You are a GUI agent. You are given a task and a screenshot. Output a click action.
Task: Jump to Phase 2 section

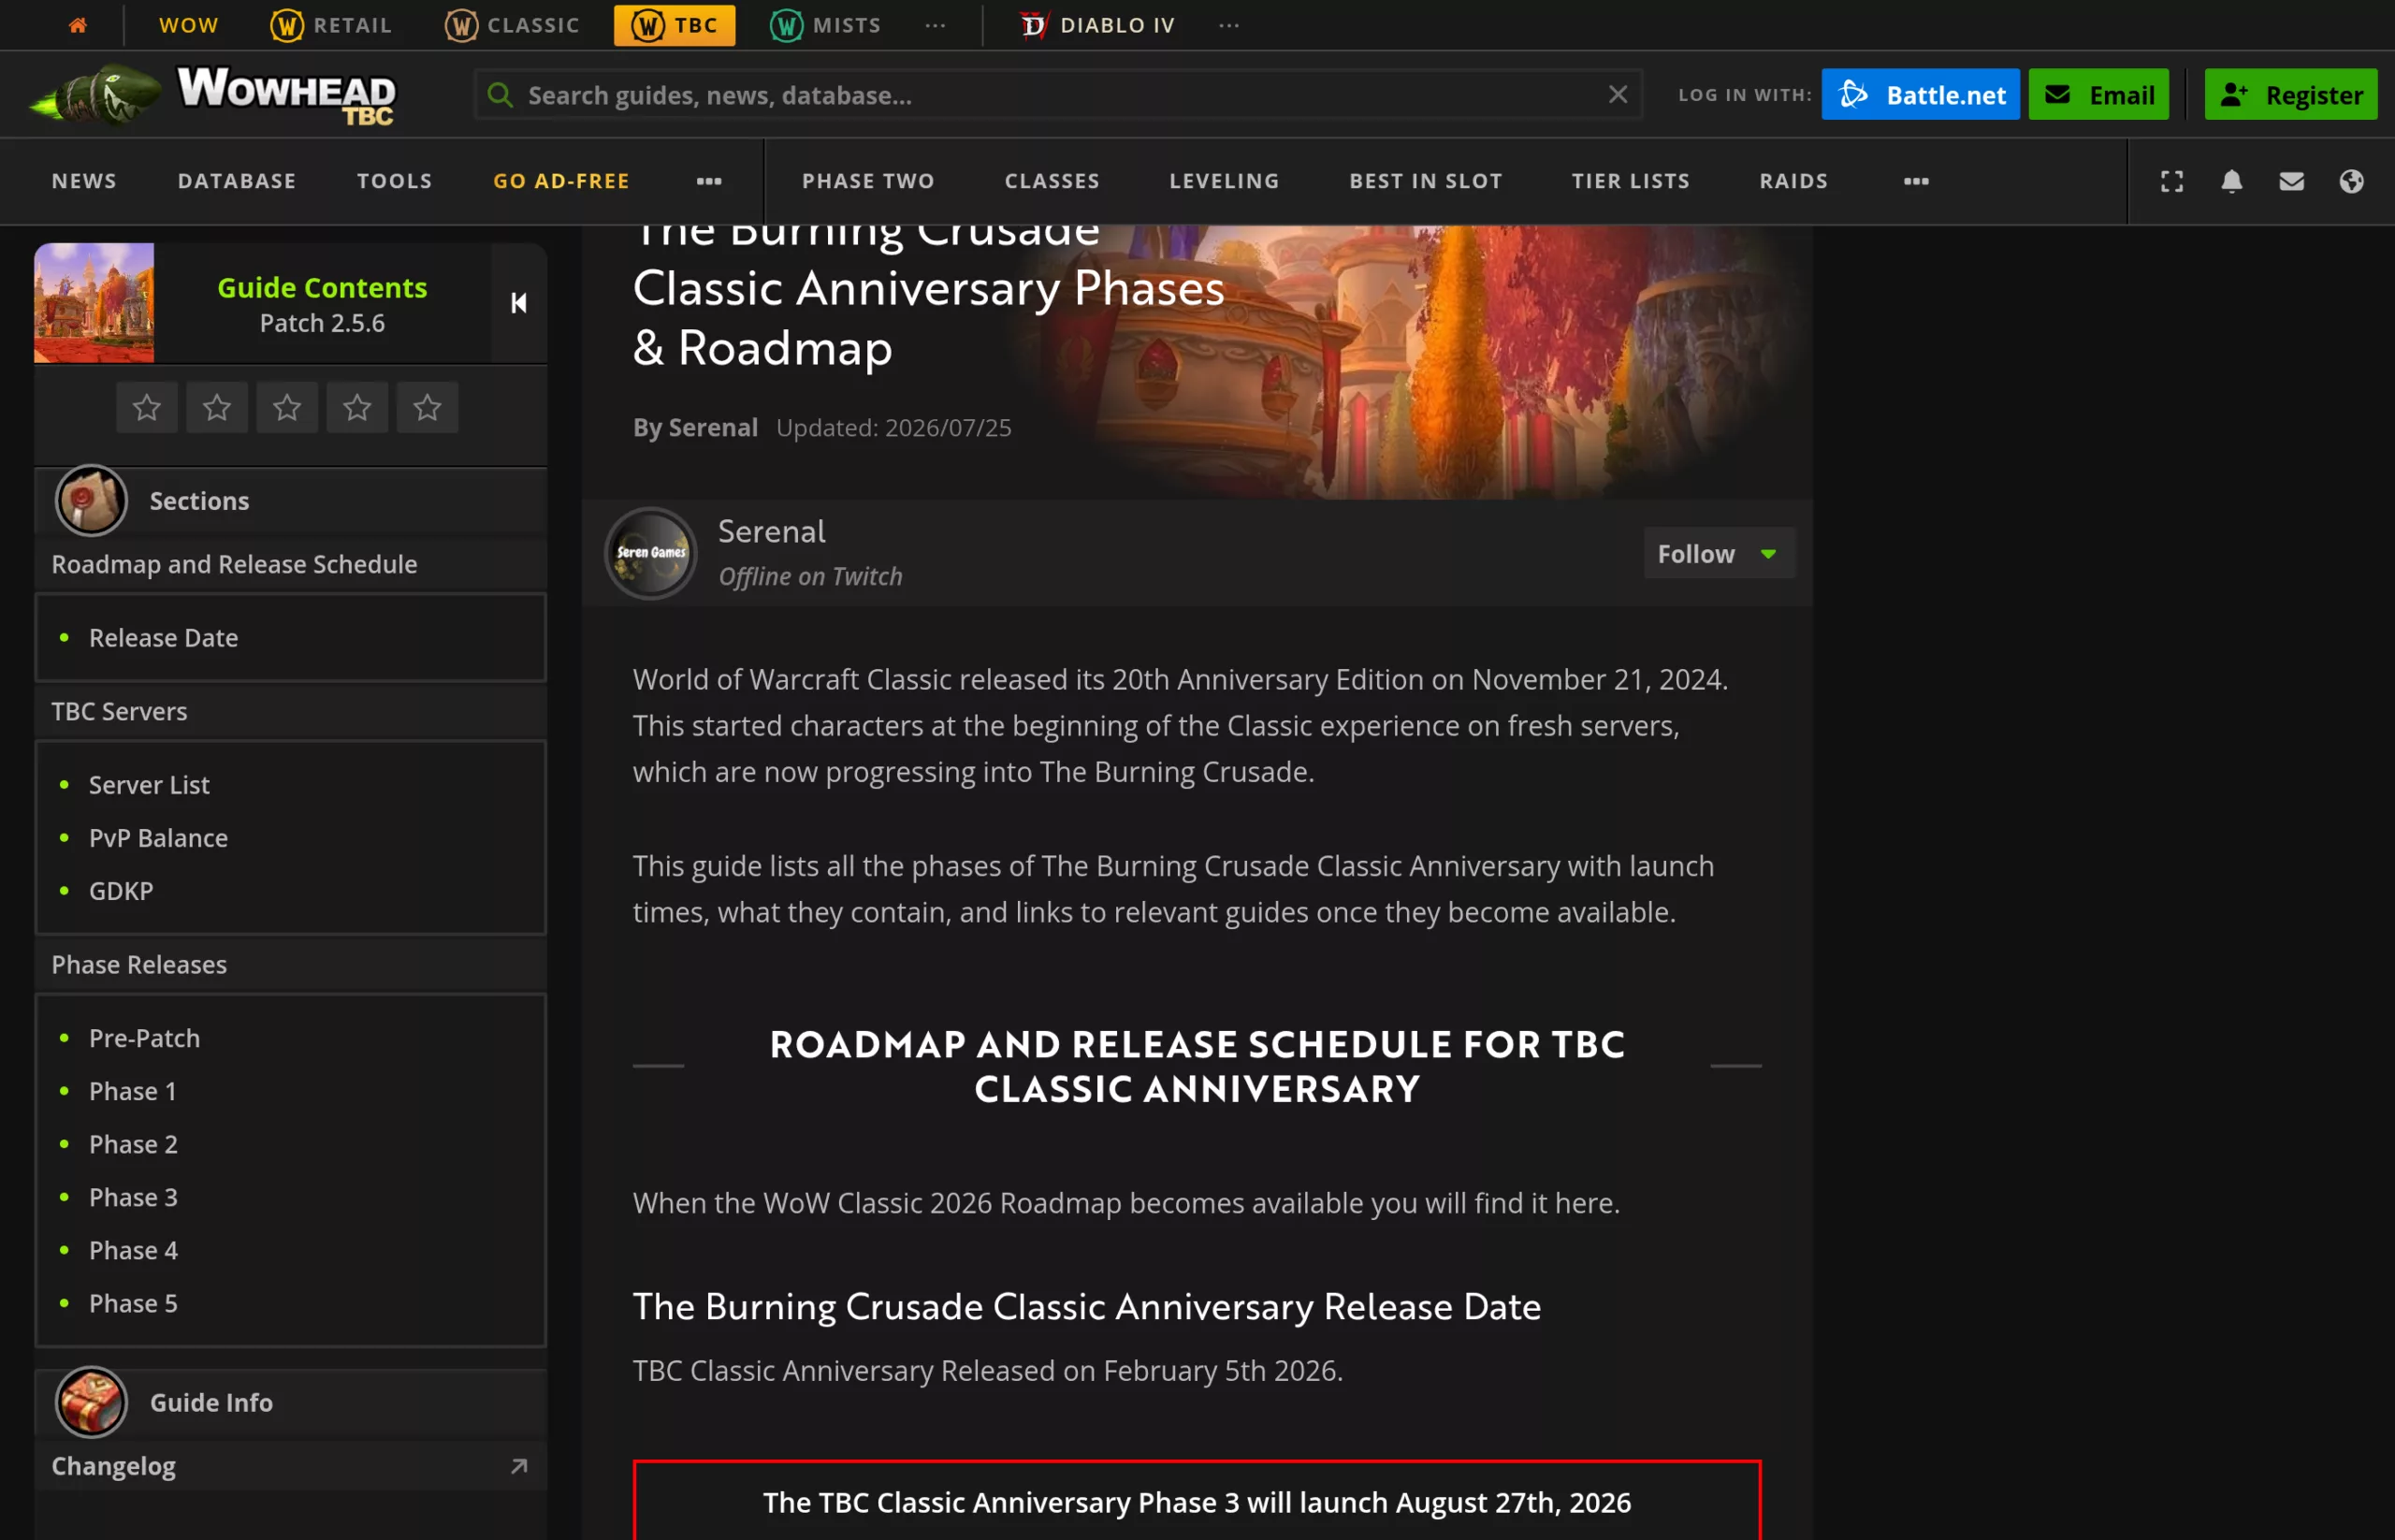click(x=133, y=1144)
